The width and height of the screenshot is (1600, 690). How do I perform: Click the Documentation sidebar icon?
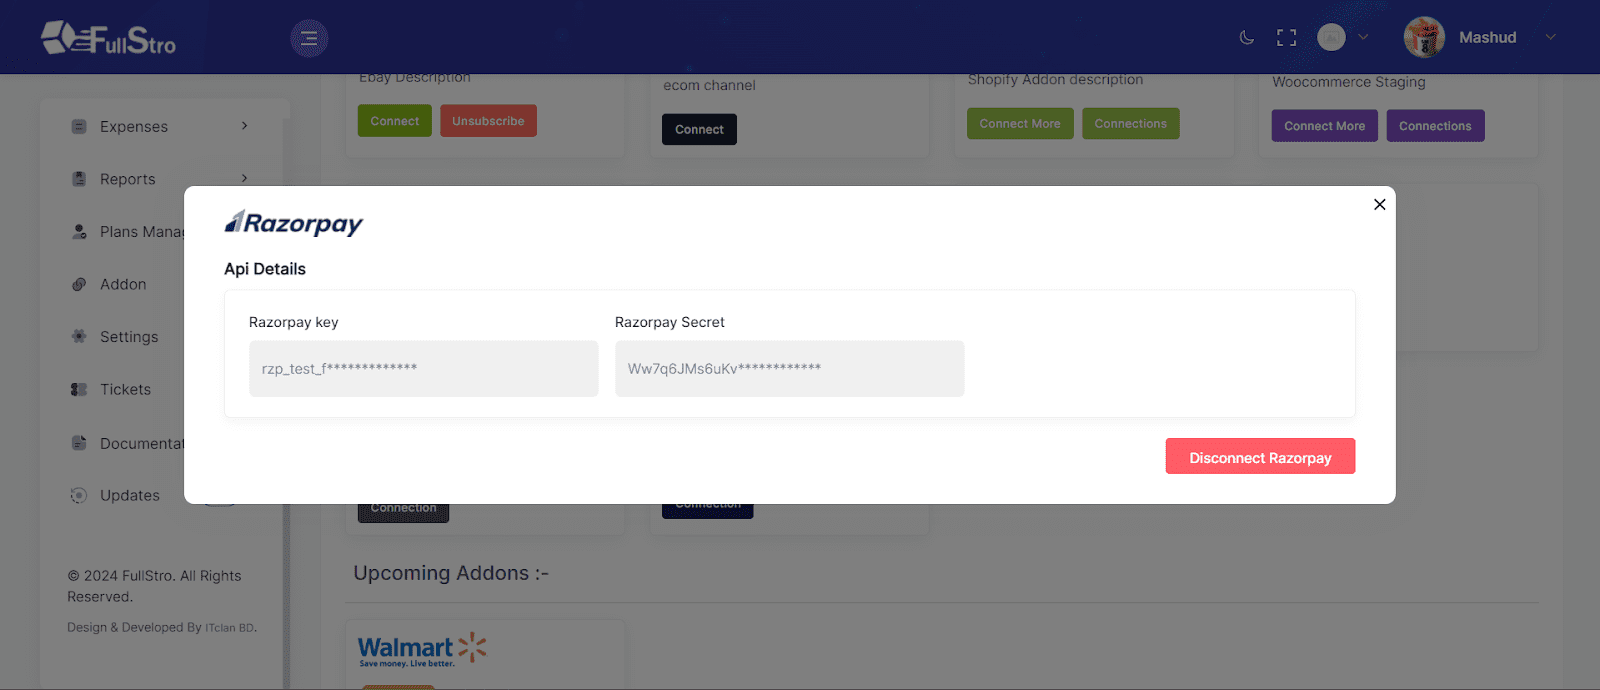point(79,442)
